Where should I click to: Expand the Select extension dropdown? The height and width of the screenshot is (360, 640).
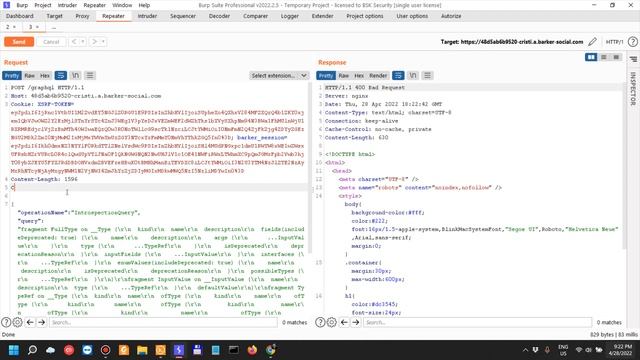coord(279,76)
